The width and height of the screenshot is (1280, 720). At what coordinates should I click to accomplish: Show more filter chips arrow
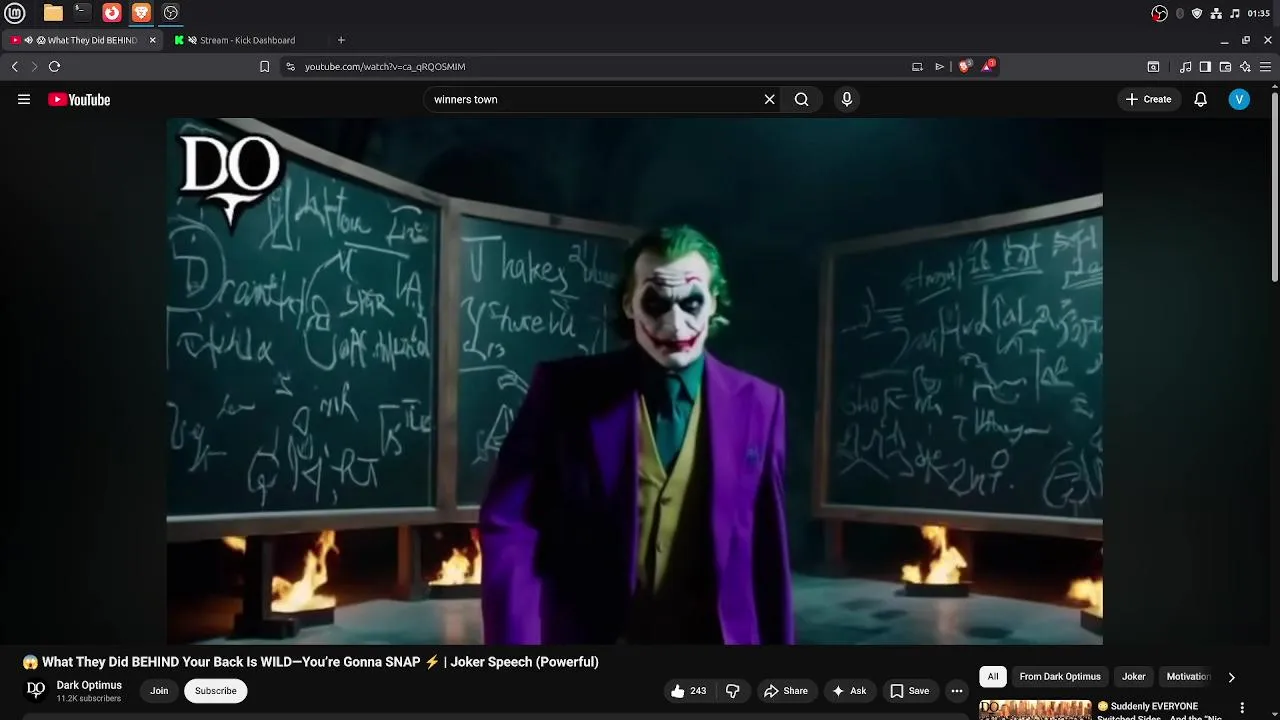pyautogui.click(x=1231, y=677)
